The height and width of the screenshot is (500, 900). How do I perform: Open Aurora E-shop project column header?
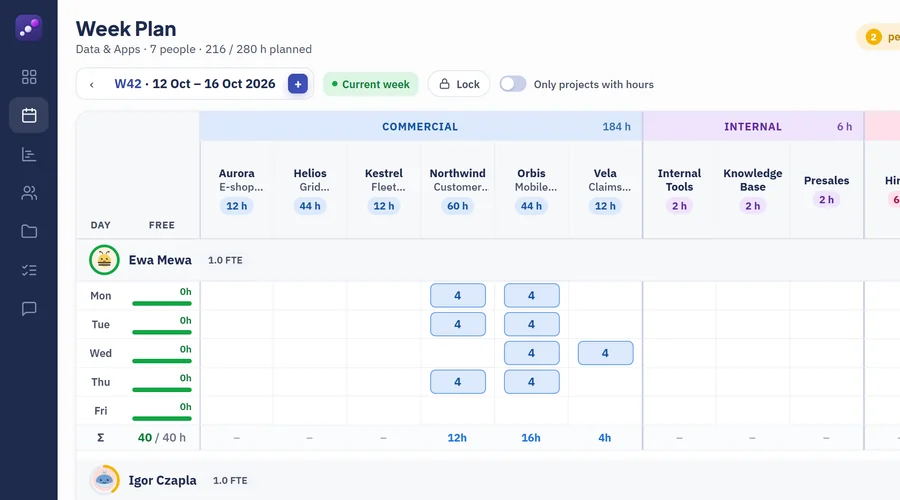(236, 189)
